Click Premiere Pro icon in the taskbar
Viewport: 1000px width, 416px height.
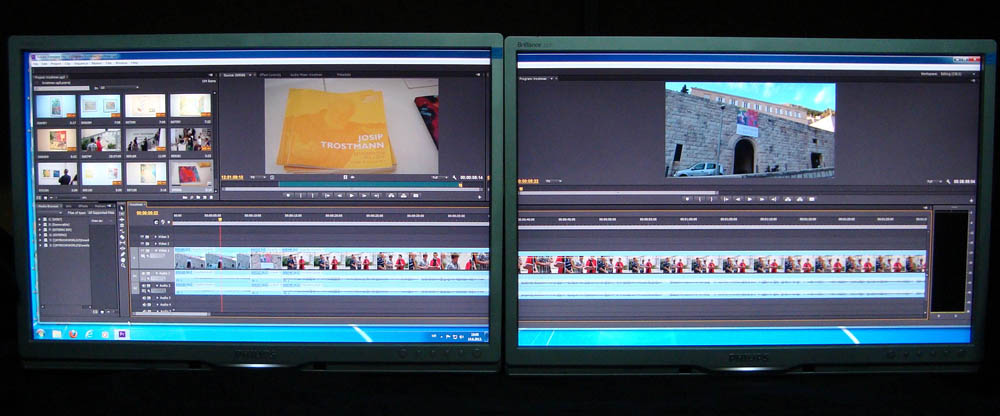(121, 333)
